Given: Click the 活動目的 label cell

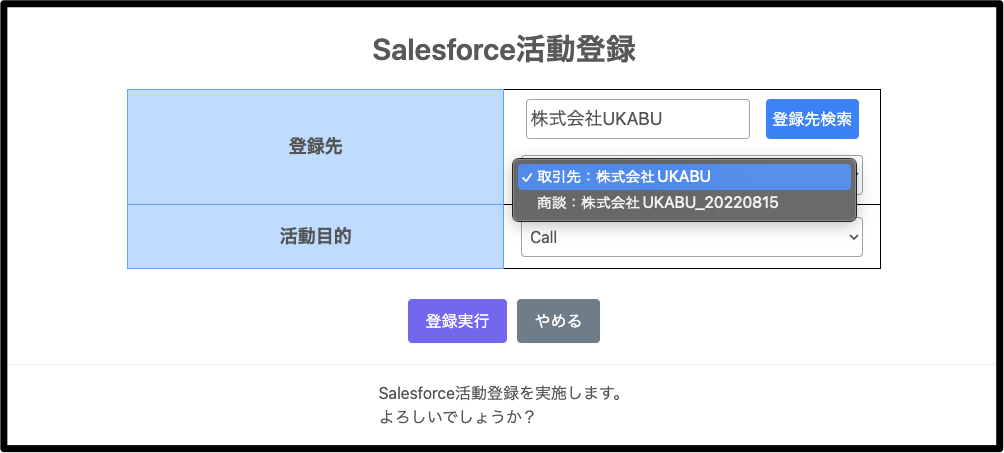Looking at the screenshot, I should tap(315, 237).
